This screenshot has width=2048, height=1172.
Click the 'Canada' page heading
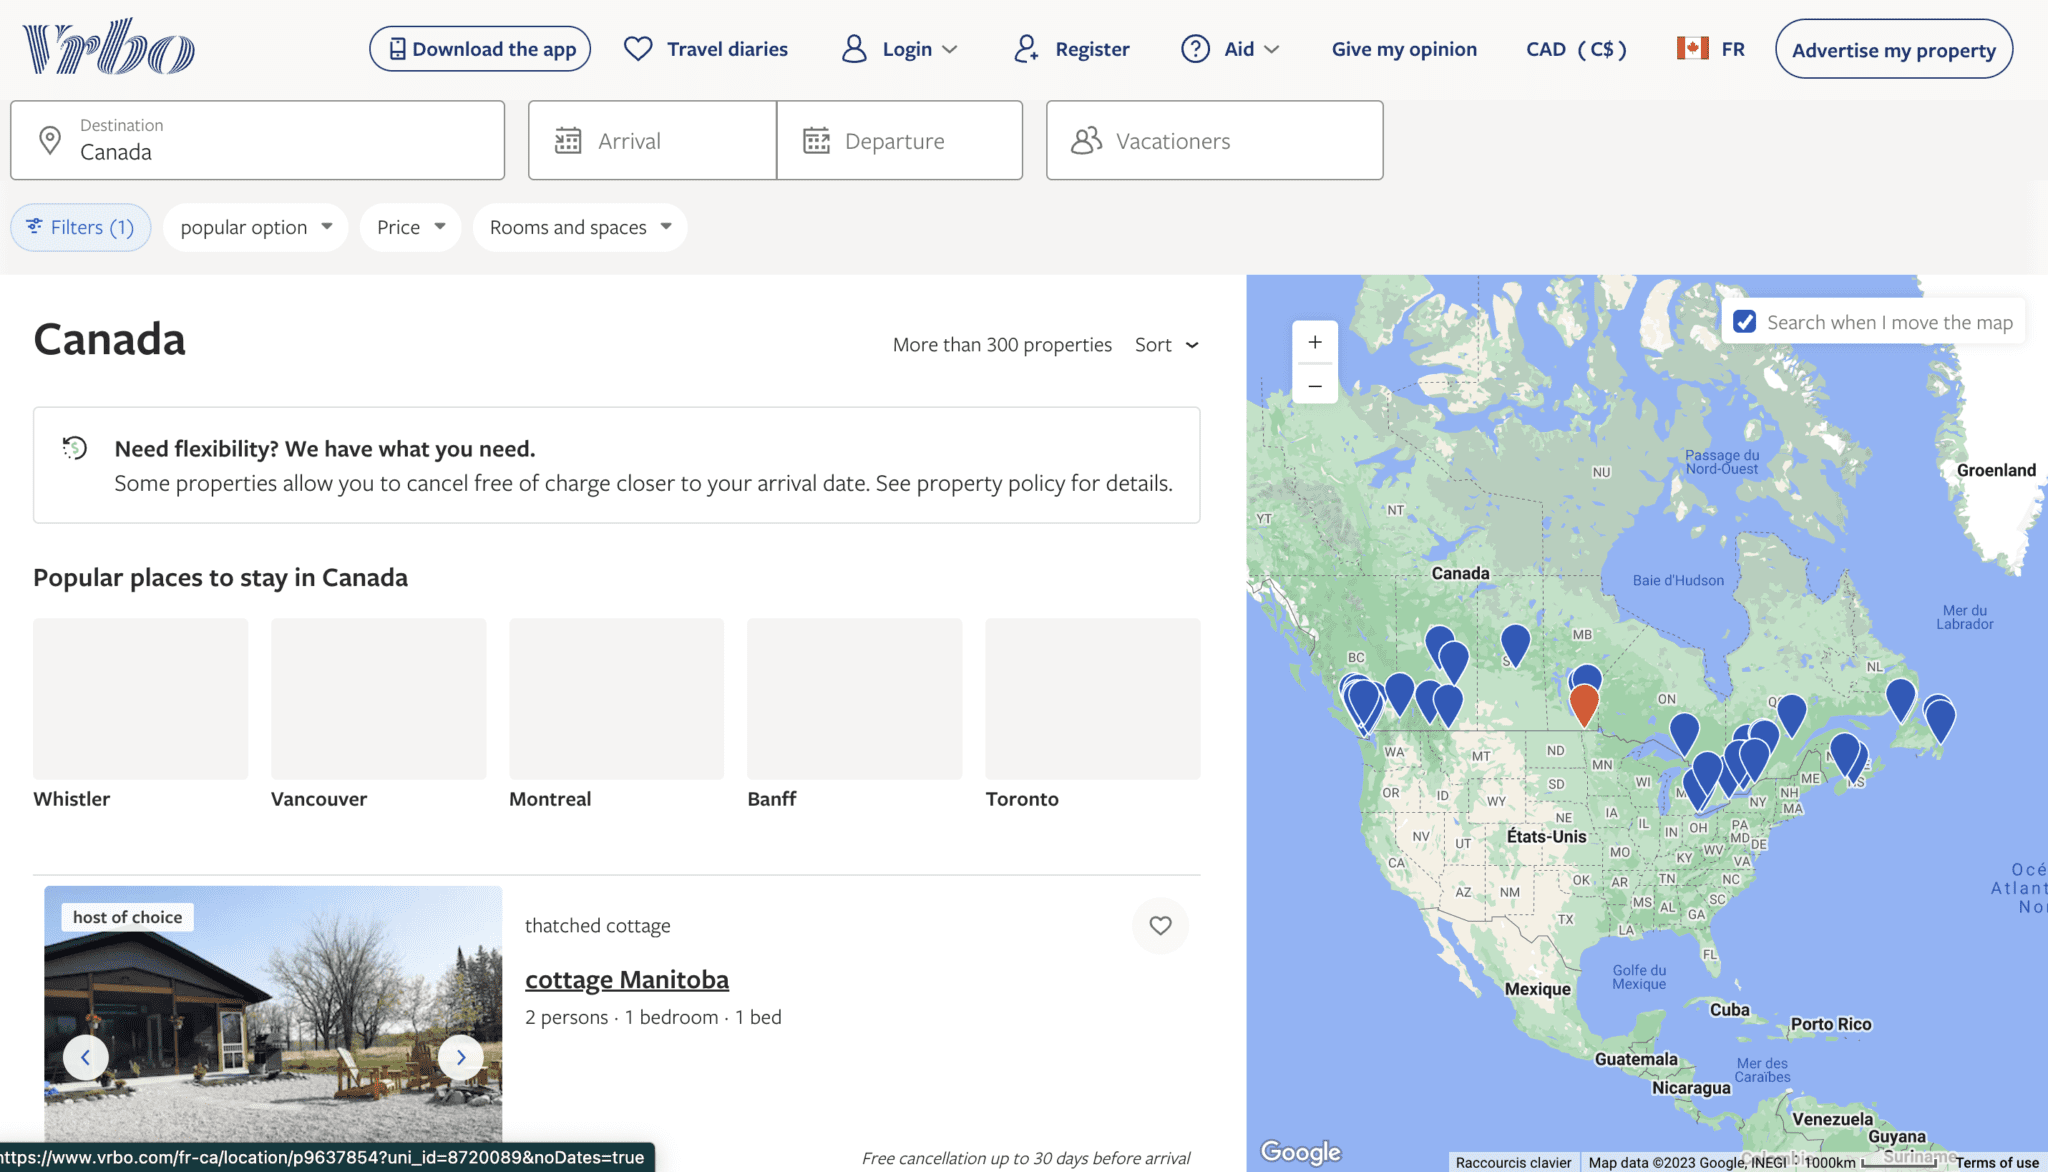110,339
